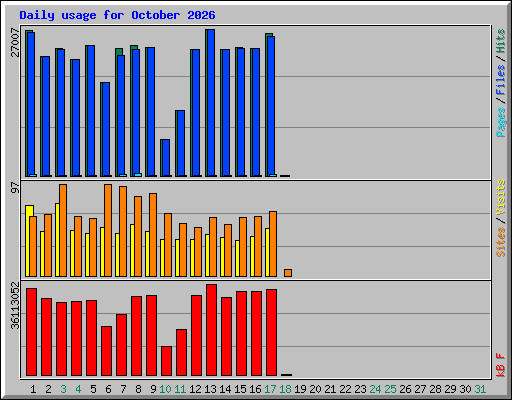The height and width of the screenshot is (400, 512).
Task: Select day 20 on the x-axis
Action: (x=315, y=389)
